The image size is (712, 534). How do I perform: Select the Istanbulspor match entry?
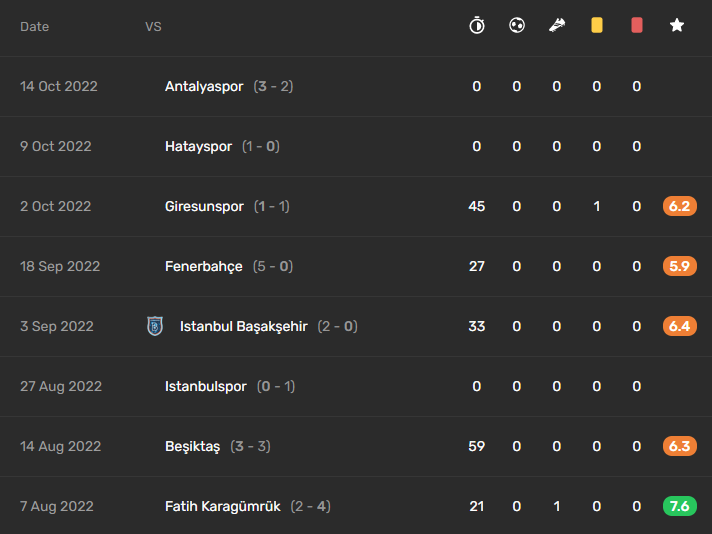pyautogui.click(x=356, y=386)
